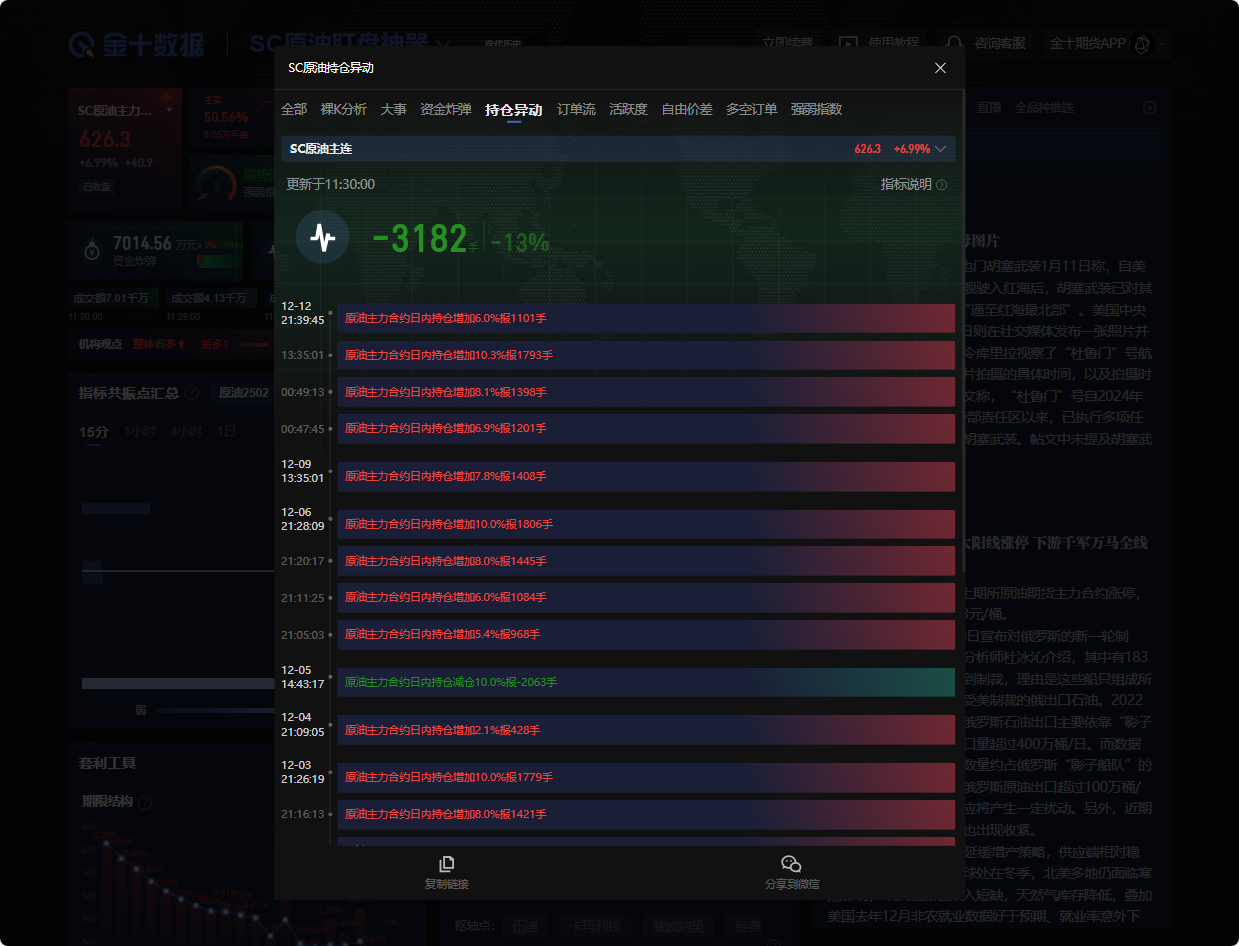Viewport: 1239px width, 946px height.
Task: Switch to the 全部 tab
Action: pyautogui.click(x=294, y=109)
